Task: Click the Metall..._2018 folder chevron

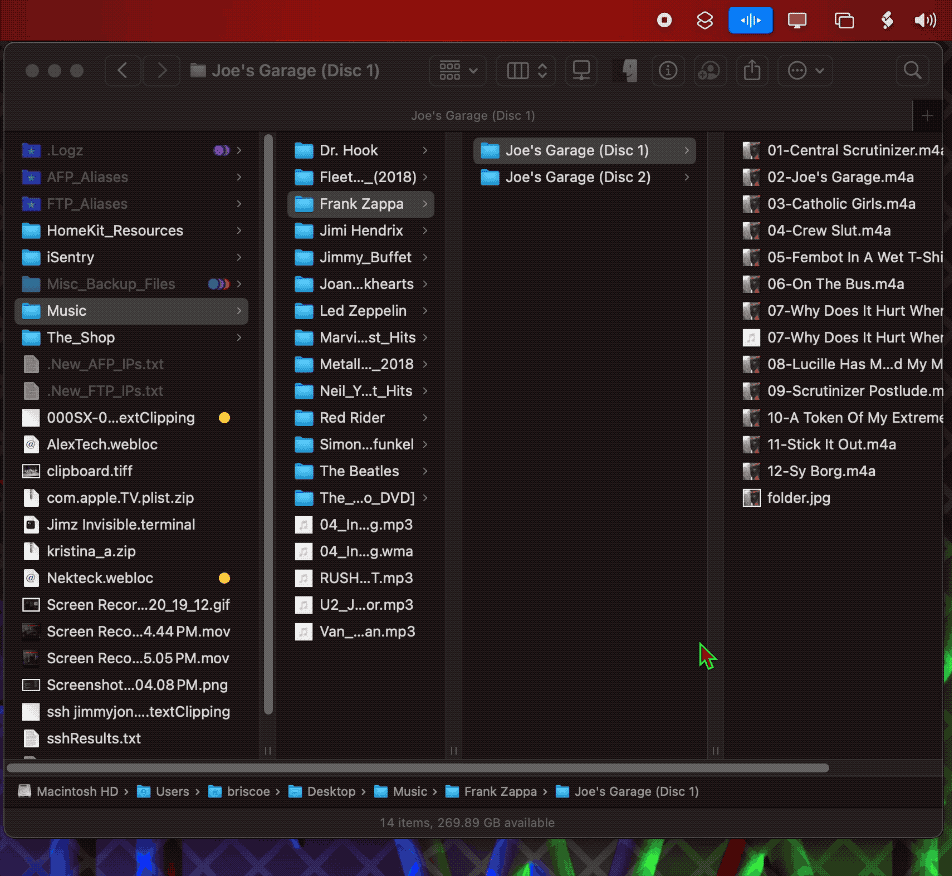Action: pos(424,364)
